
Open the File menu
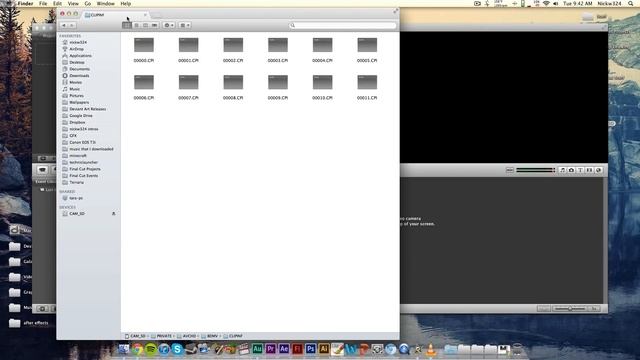[43, 3]
